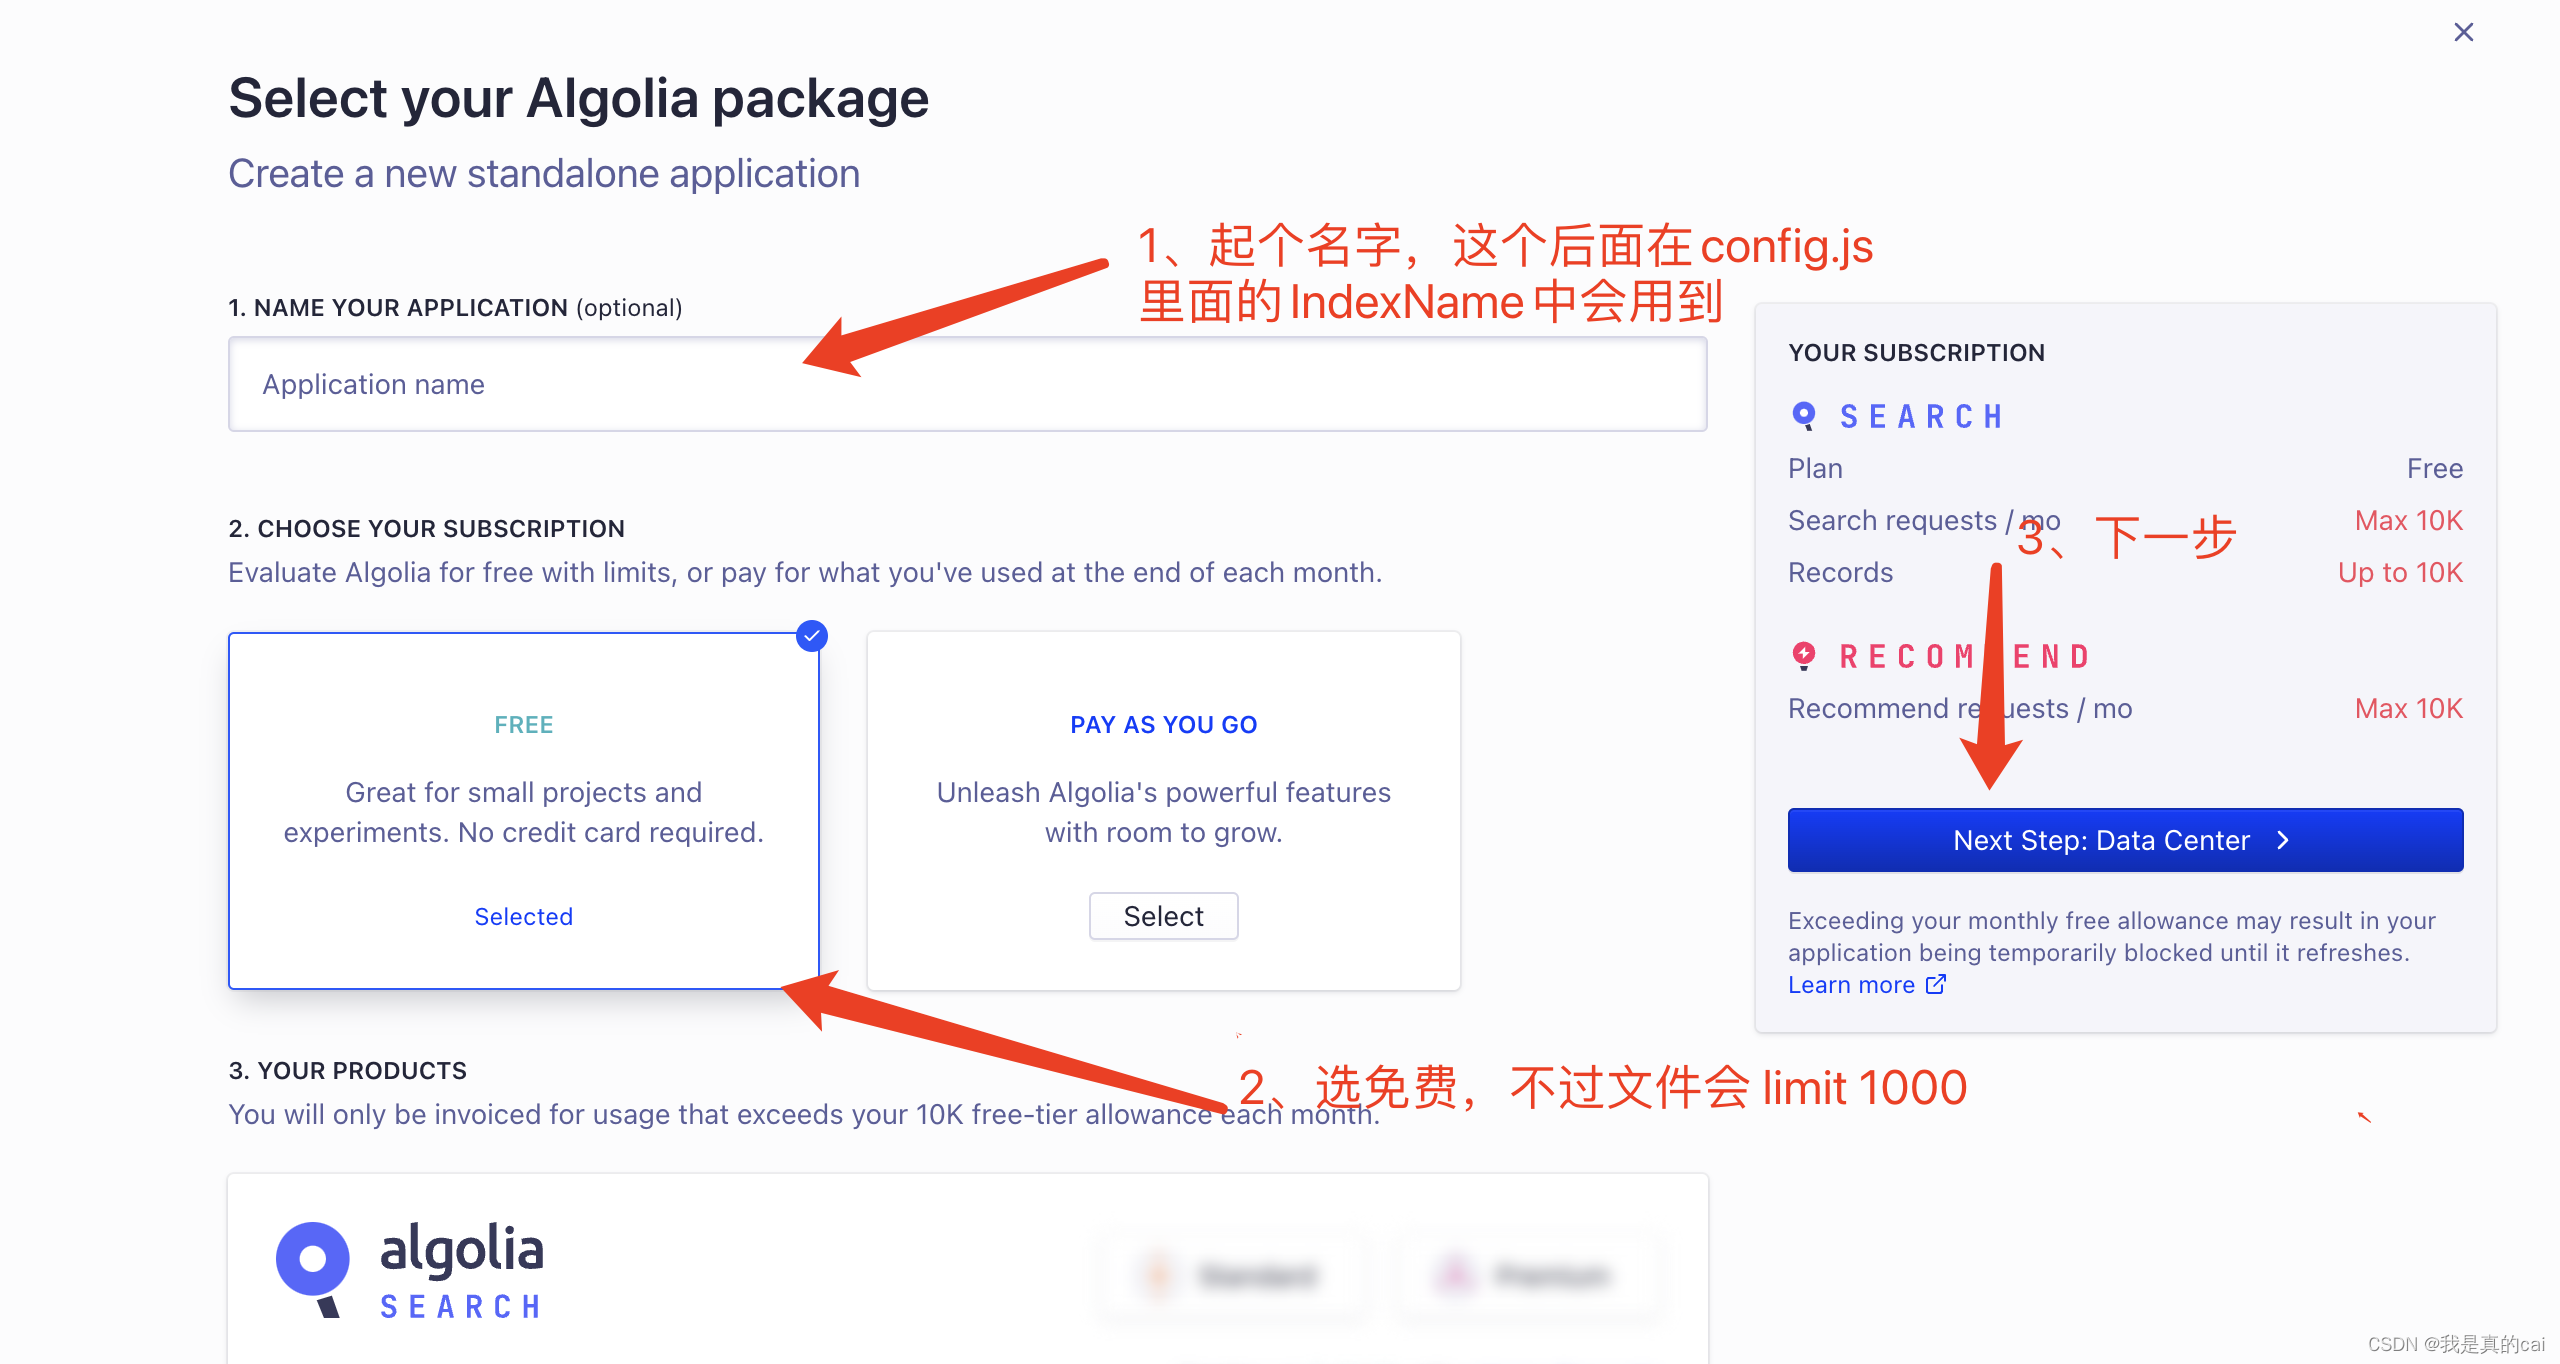Click the algolia SEARCH product title
The image size is (2560, 1364).
(462, 1270)
